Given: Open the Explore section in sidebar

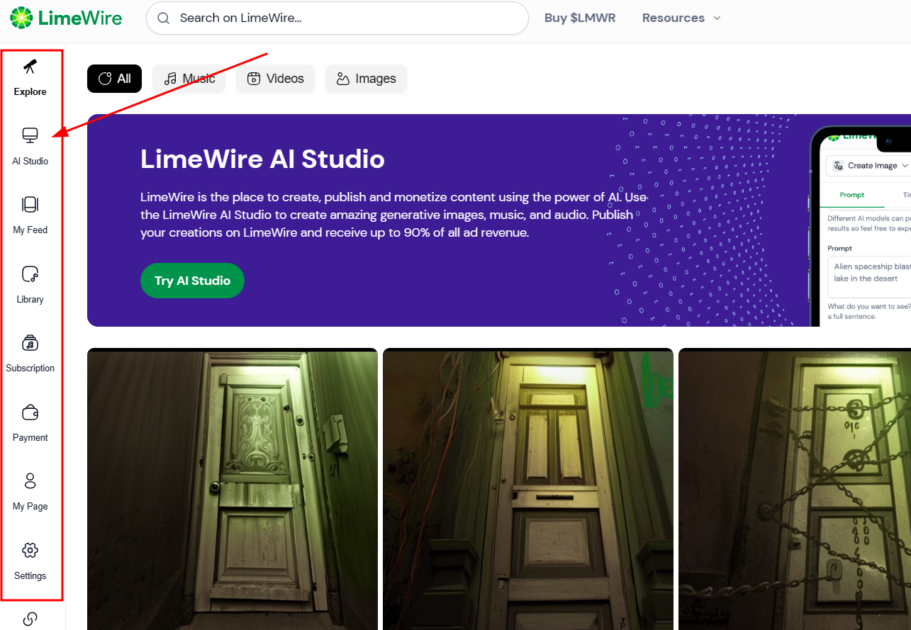Looking at the screenshot, I should pyautogui.click(x=30, y=75).
